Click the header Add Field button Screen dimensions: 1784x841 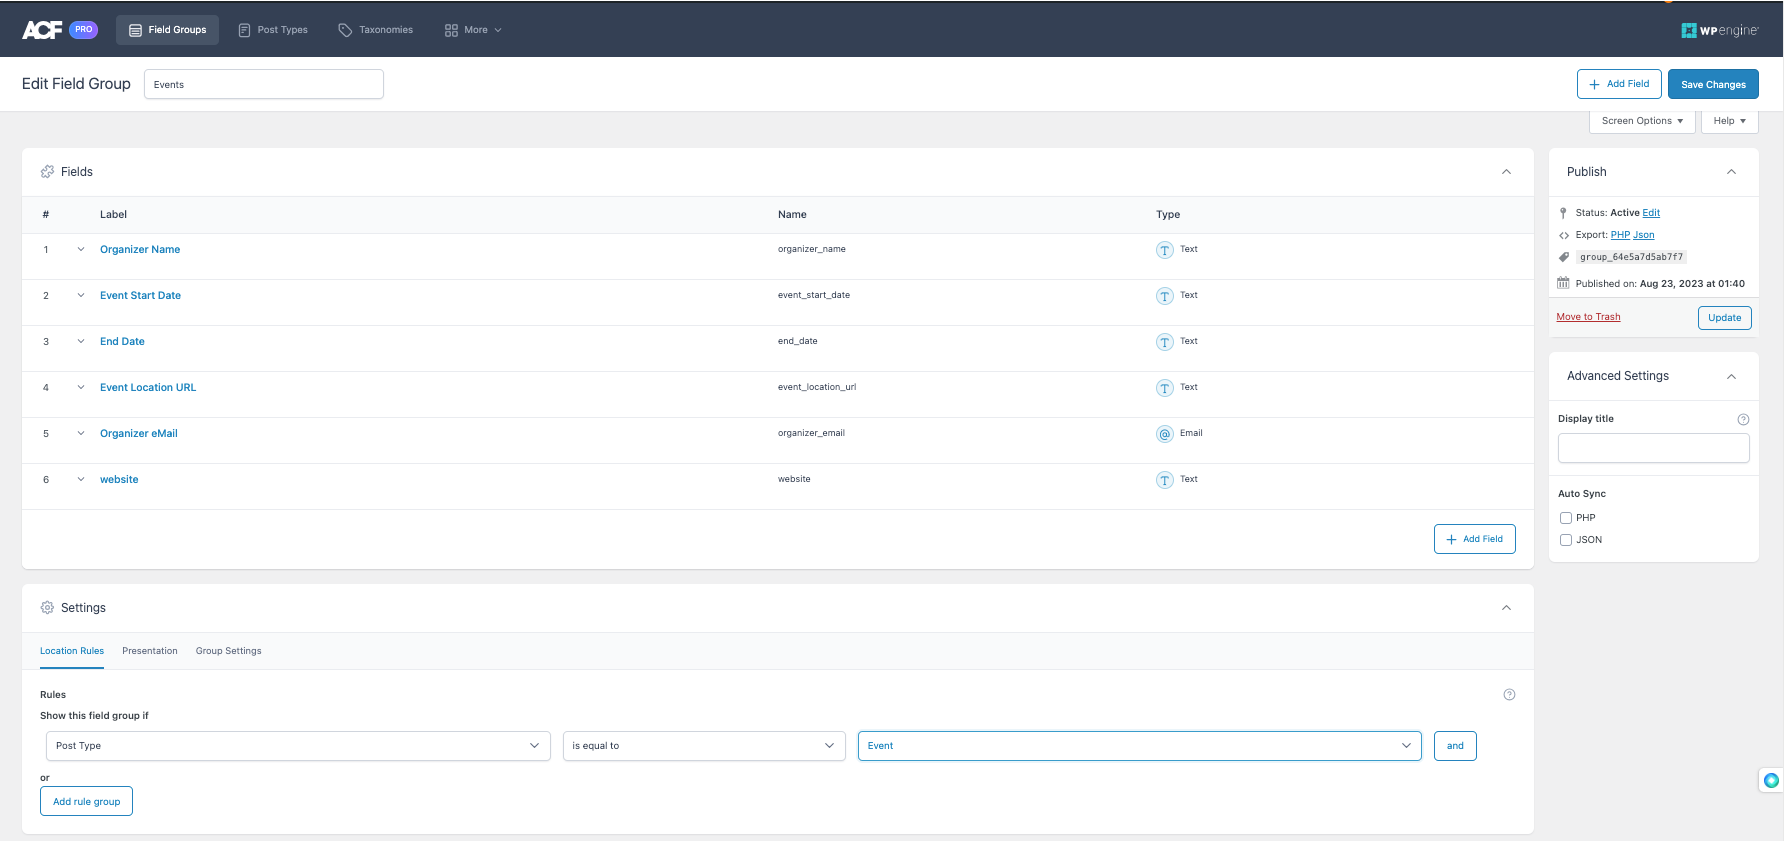(x=1619, y=84)
